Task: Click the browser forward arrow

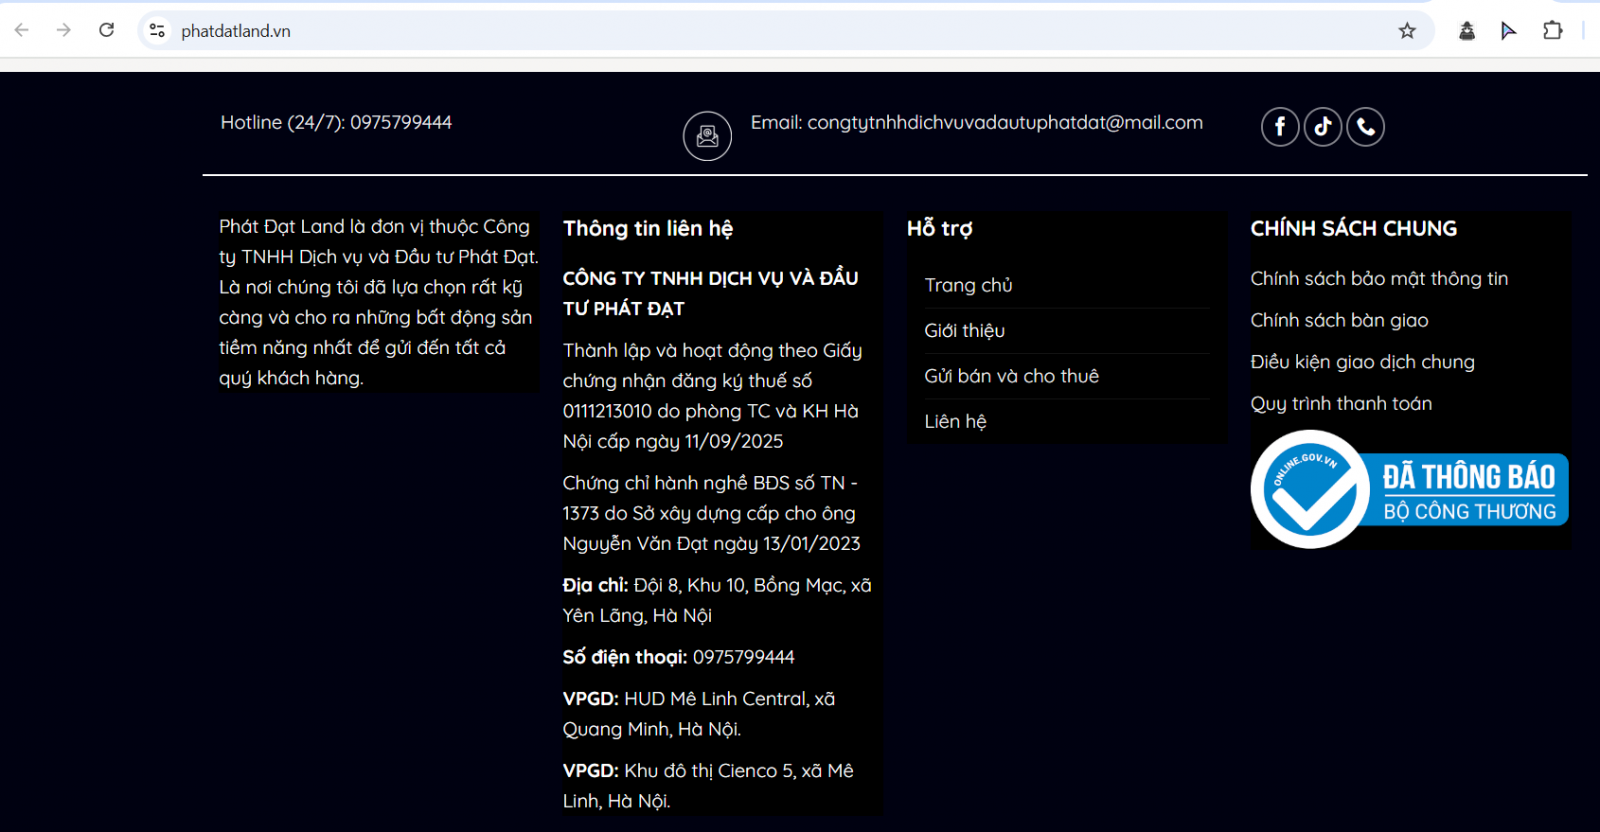Action: [64, 30]
